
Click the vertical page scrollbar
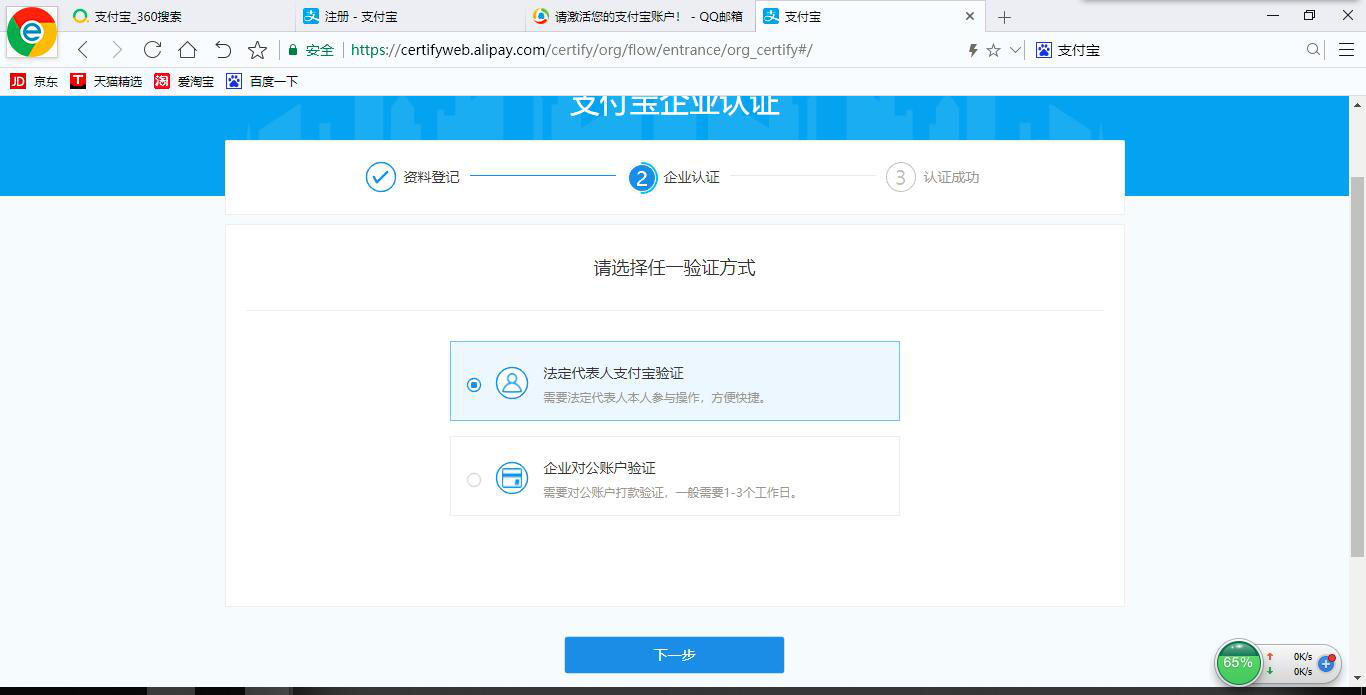tap(1357, 368)
